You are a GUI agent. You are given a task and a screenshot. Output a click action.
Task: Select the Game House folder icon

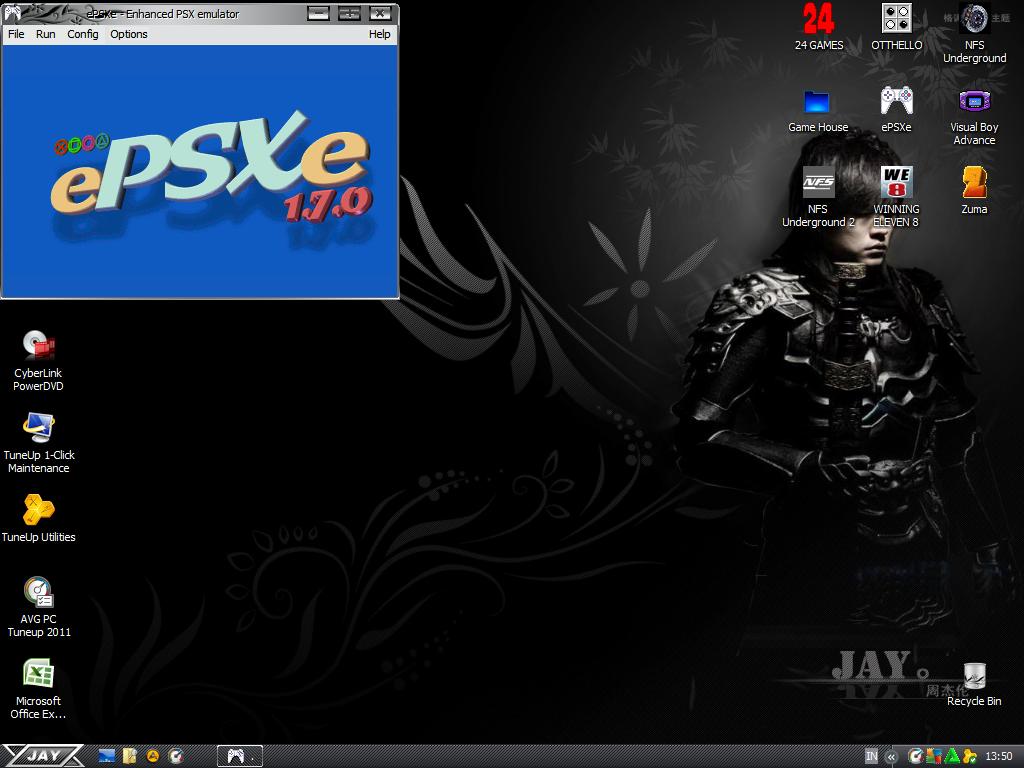tap(818, 109)
